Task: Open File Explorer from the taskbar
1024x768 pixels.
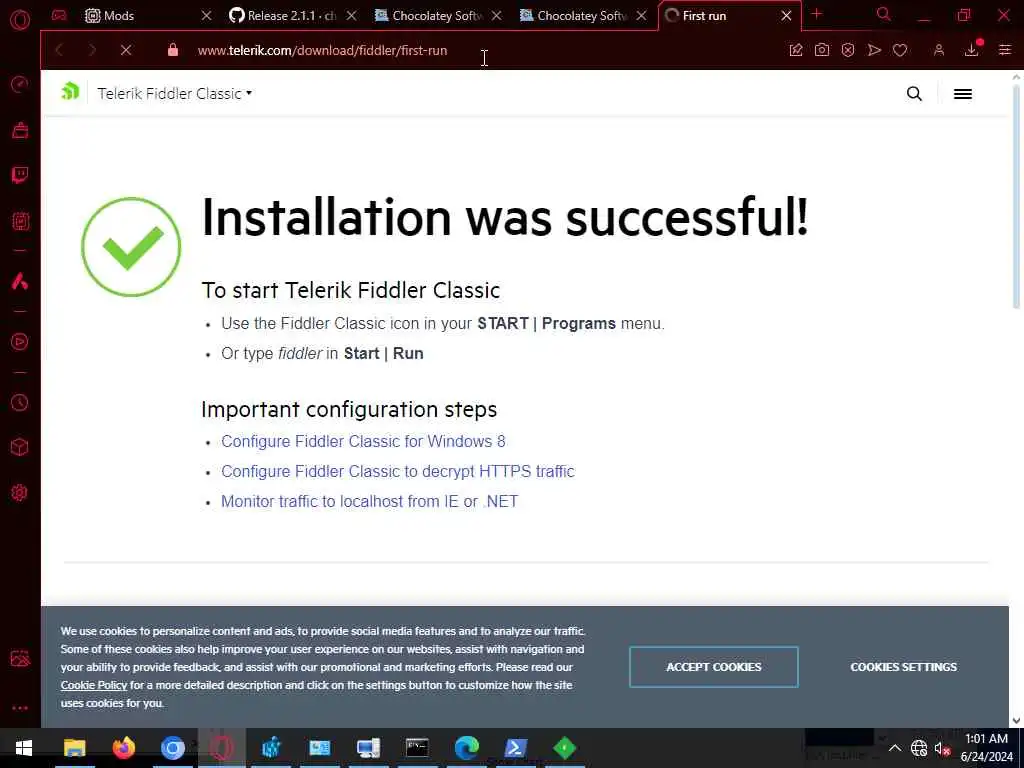Action: [74, 748]
